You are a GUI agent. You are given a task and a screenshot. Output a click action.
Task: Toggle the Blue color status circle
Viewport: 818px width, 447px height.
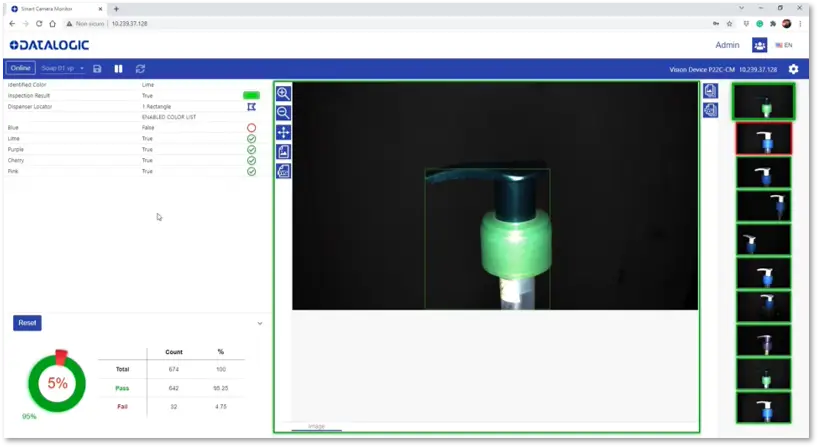[251, 128]
